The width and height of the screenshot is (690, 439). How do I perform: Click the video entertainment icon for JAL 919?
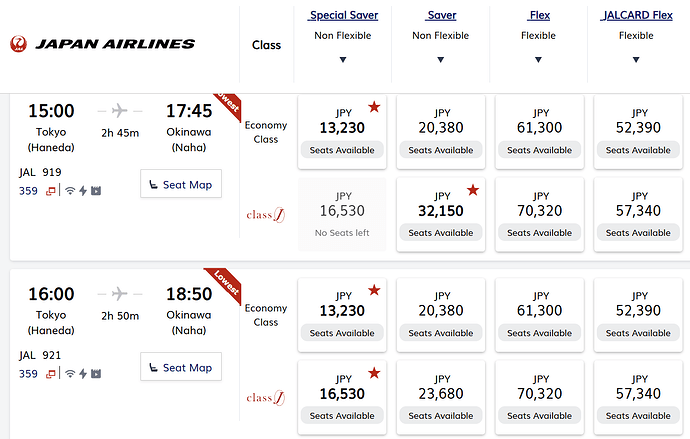96,191
